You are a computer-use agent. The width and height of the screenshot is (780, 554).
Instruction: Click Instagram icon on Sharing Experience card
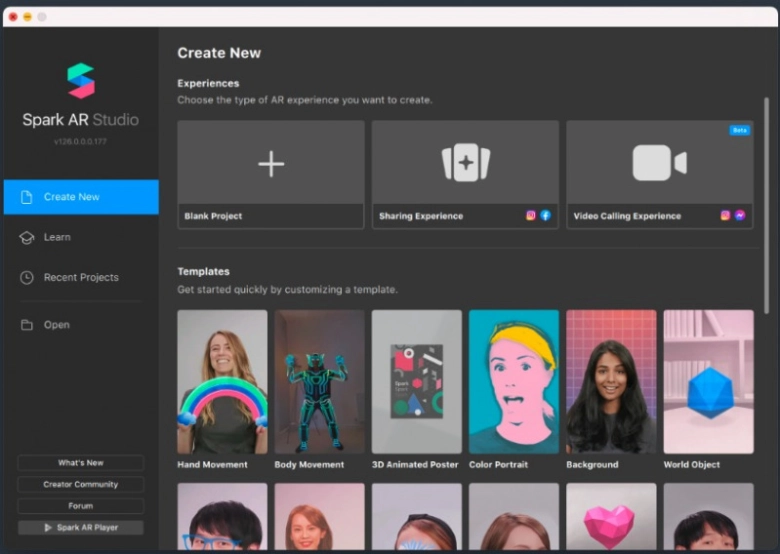click(x=531, y=215)
